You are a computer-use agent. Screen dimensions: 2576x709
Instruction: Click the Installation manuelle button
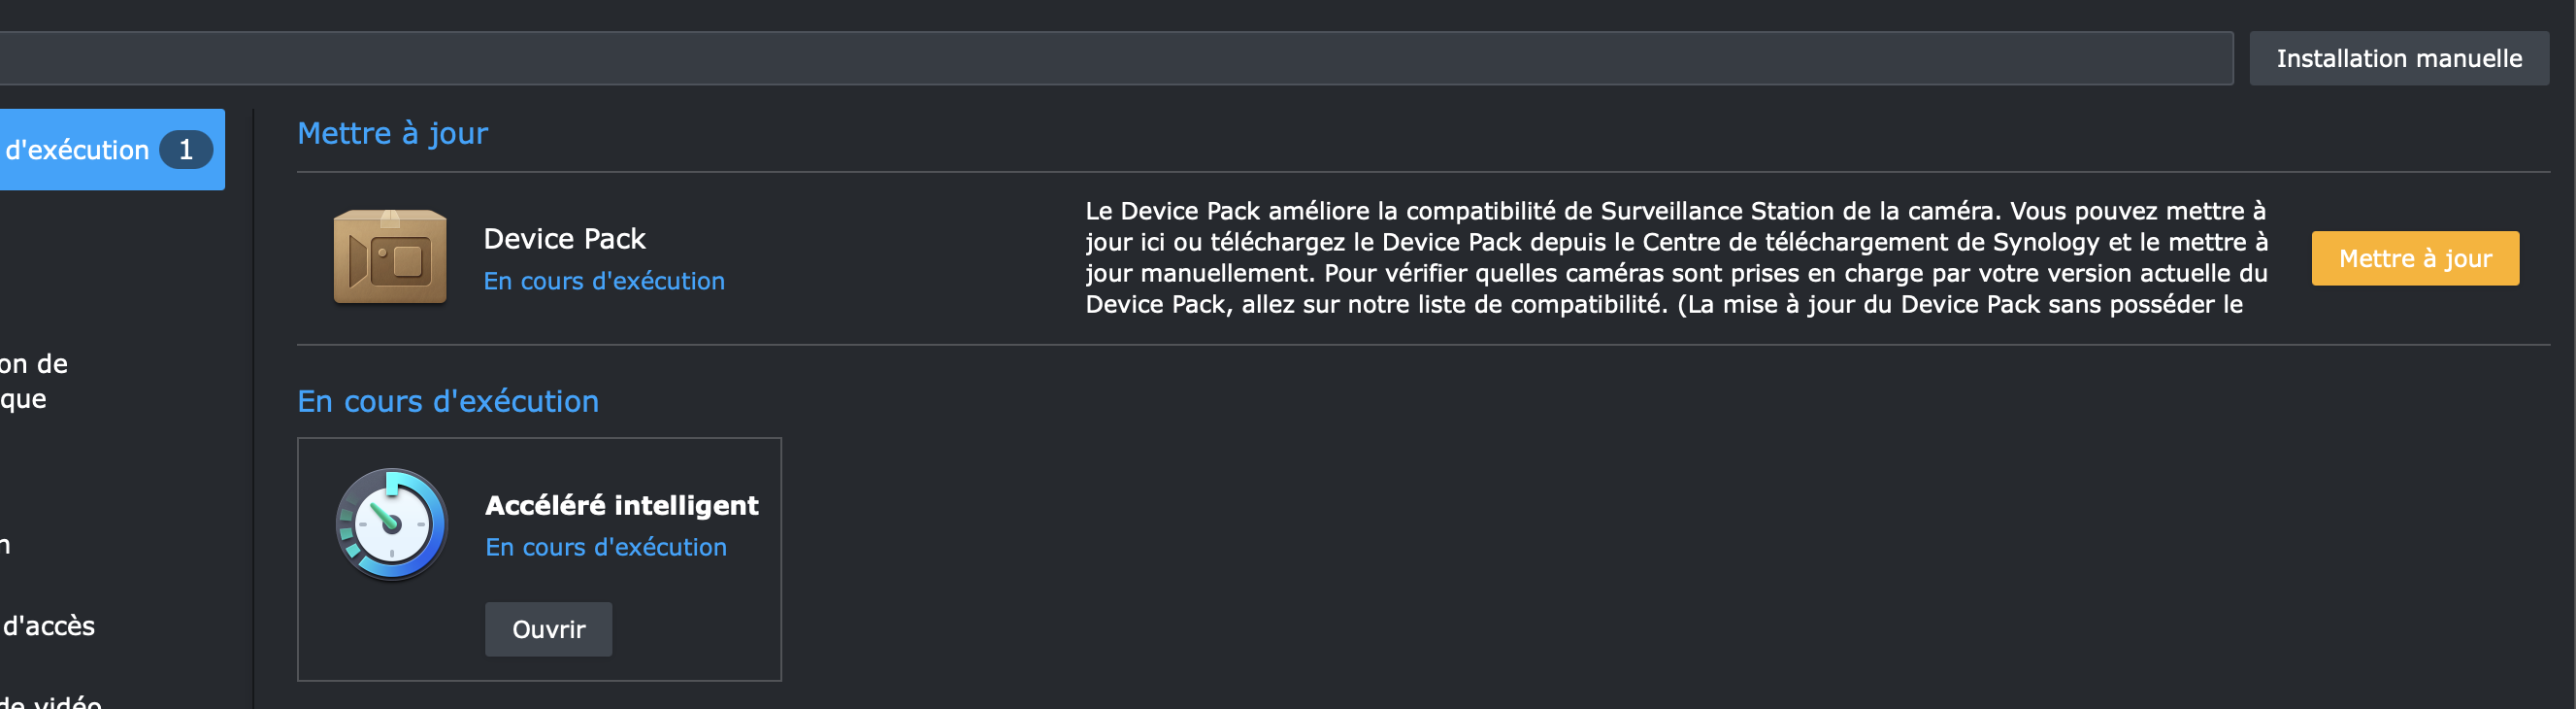(x=2399, y=59)
